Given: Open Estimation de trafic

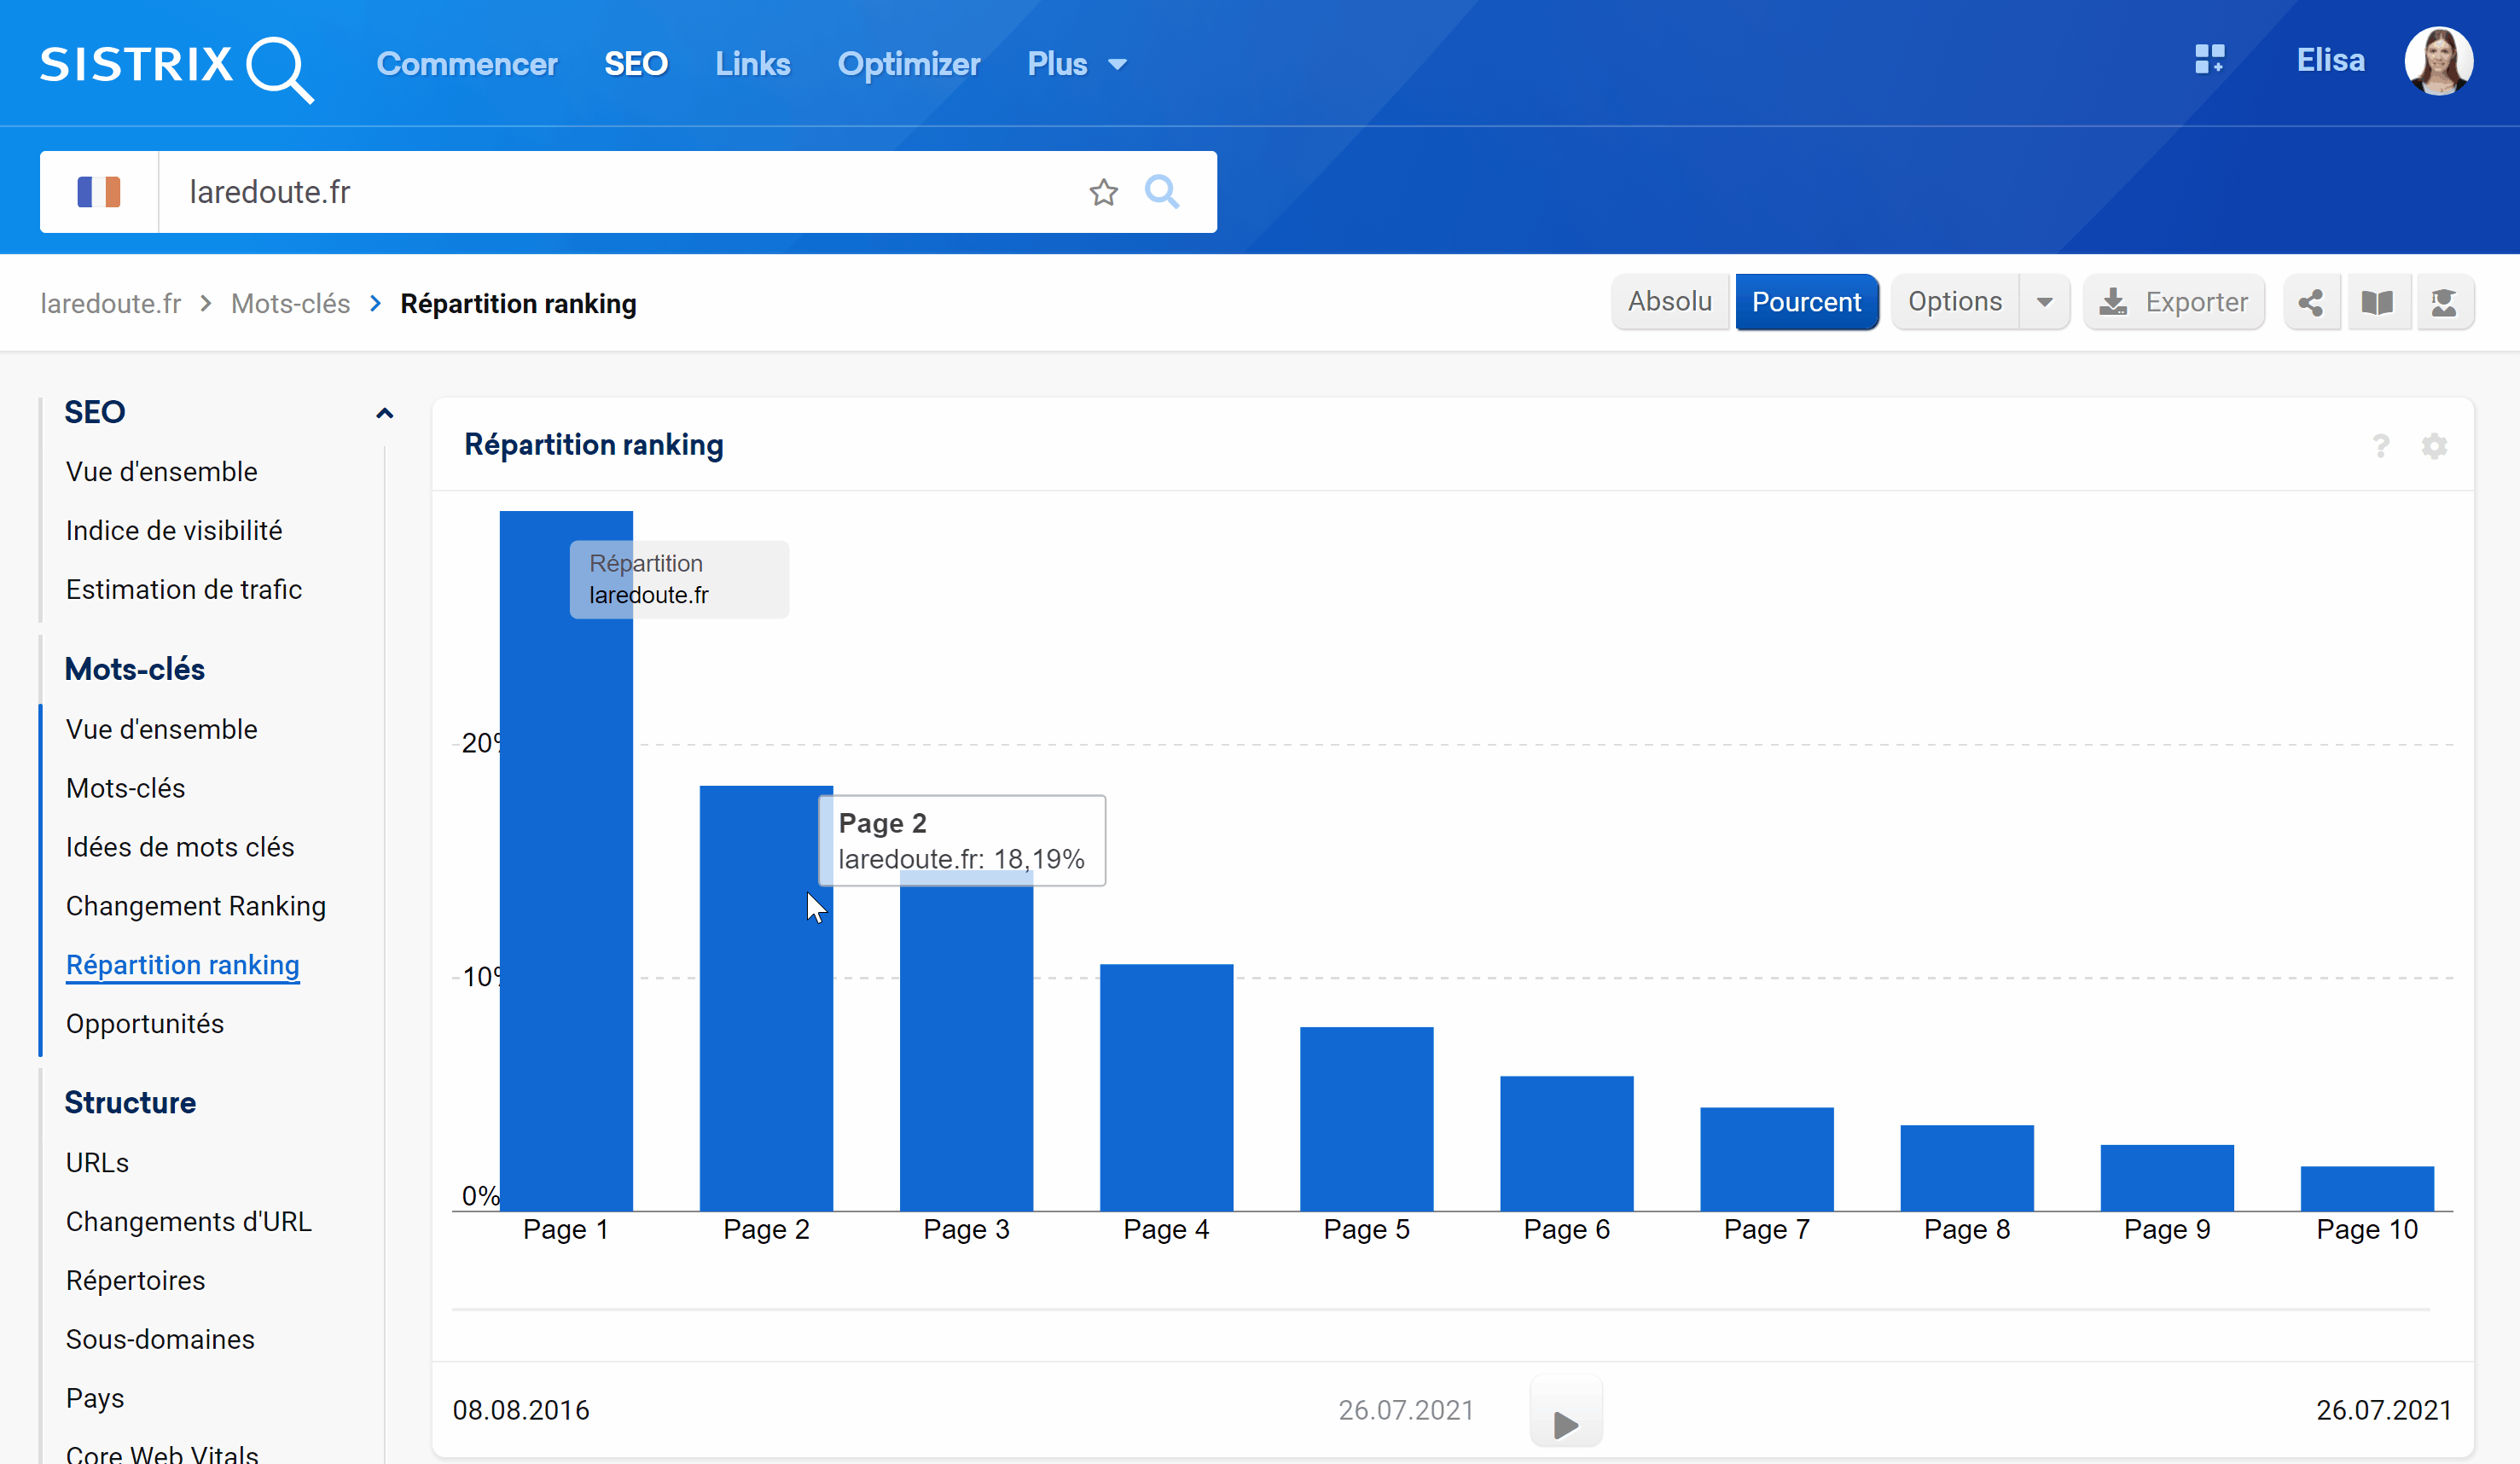Looking at the screenshot, I should tap(183, 590).
